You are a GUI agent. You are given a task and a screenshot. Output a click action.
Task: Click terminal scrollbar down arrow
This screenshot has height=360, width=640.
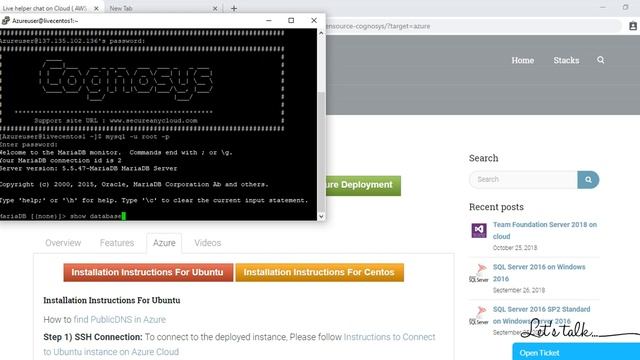point(321,216)
